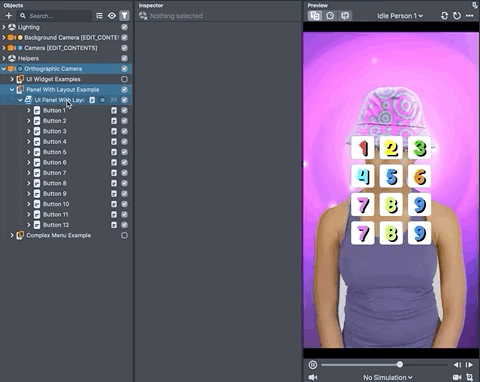Click the add object plus icon
This screenshot has width=480, height=382.
(9, 16)
